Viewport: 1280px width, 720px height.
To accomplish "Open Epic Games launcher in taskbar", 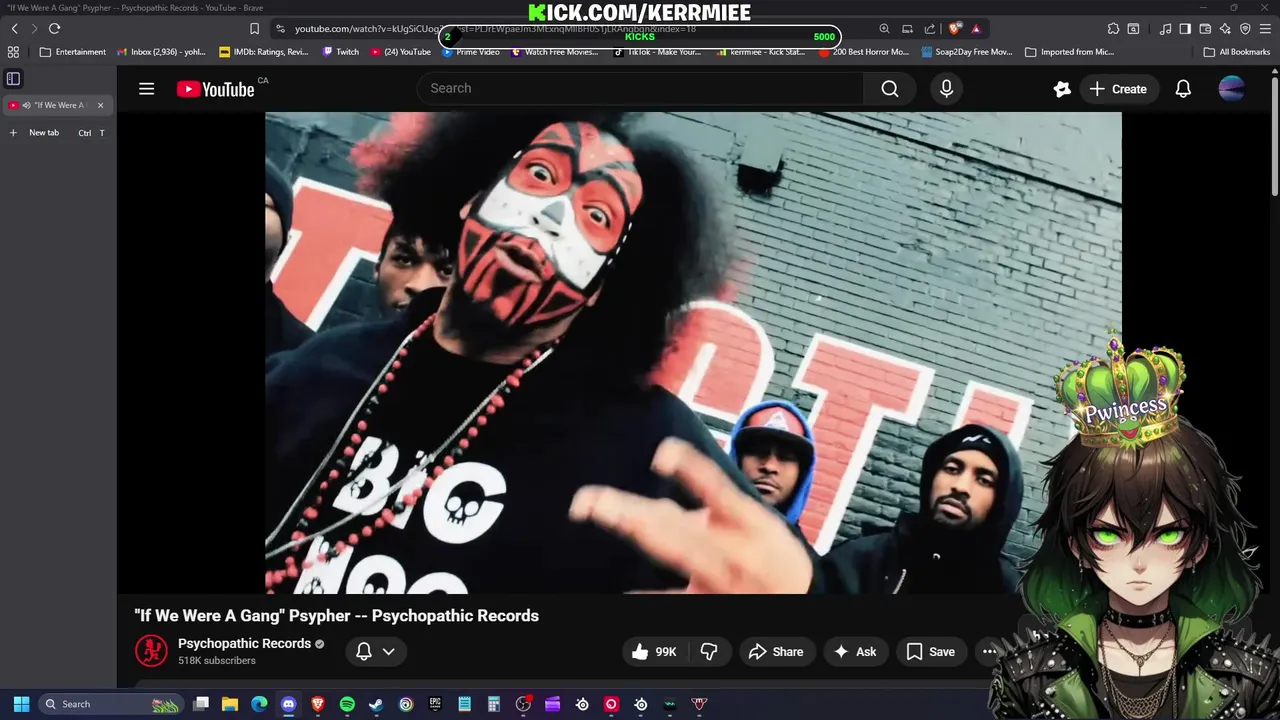I will 435,704.
